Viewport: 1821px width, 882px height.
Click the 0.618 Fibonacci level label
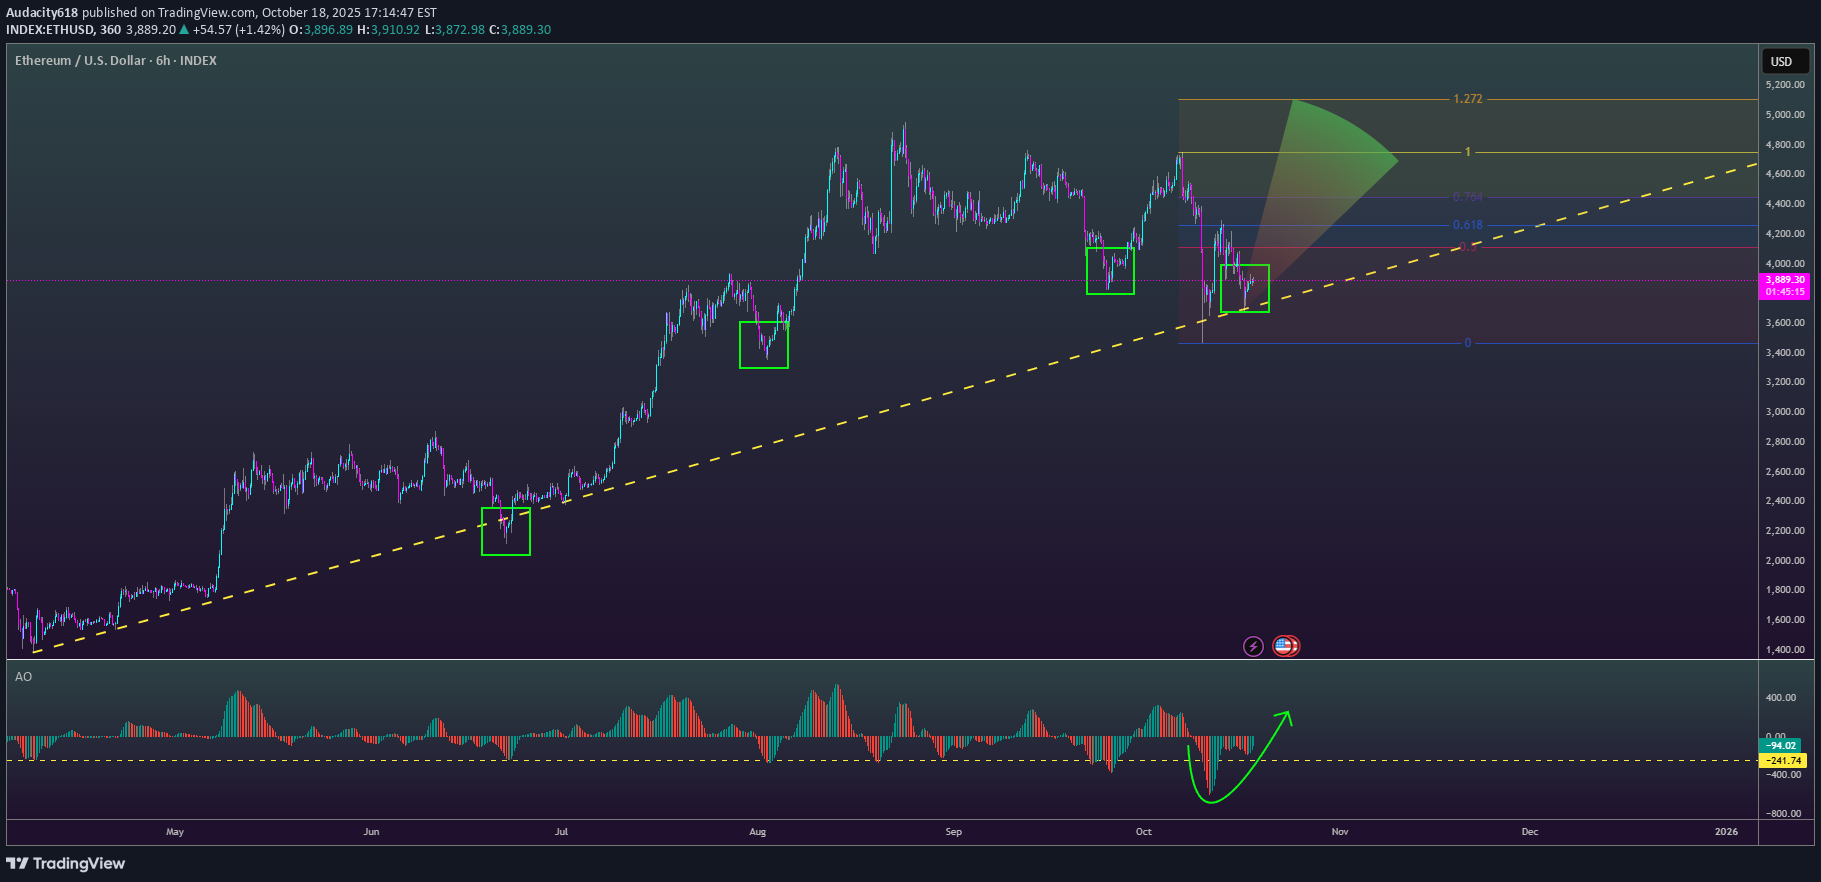(x=1467, y=225)
